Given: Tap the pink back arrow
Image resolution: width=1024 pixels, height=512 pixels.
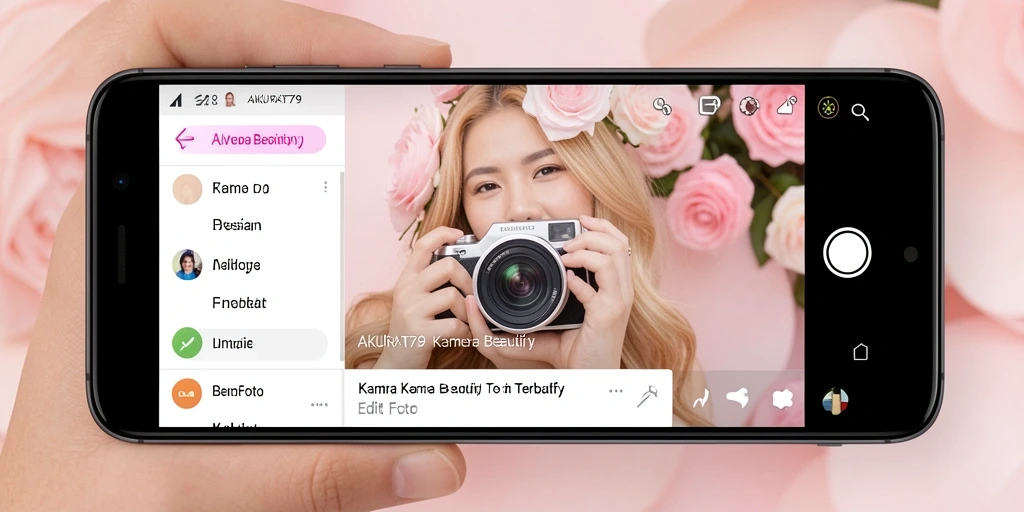Looking at the screenshot, I should (185, 139).
